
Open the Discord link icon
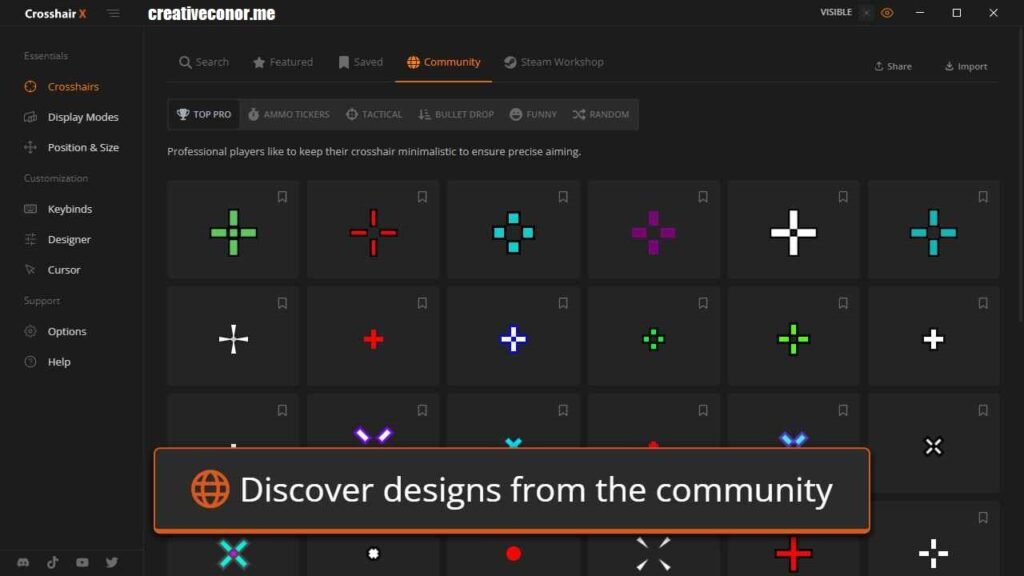tap(23, 562)
